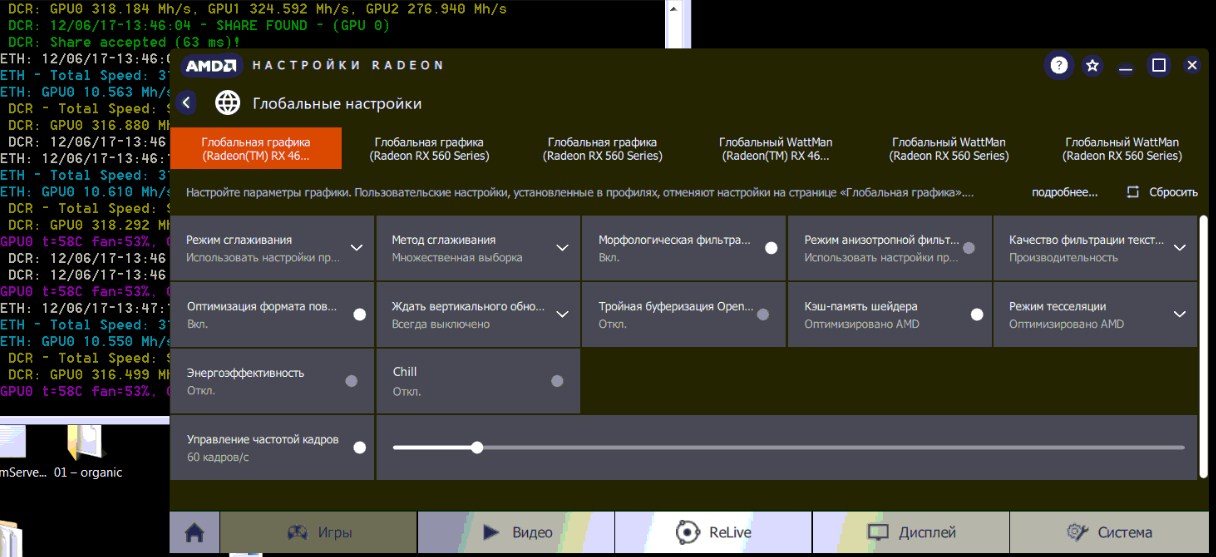Click the подробнее... link

(x=1065, y=192)
